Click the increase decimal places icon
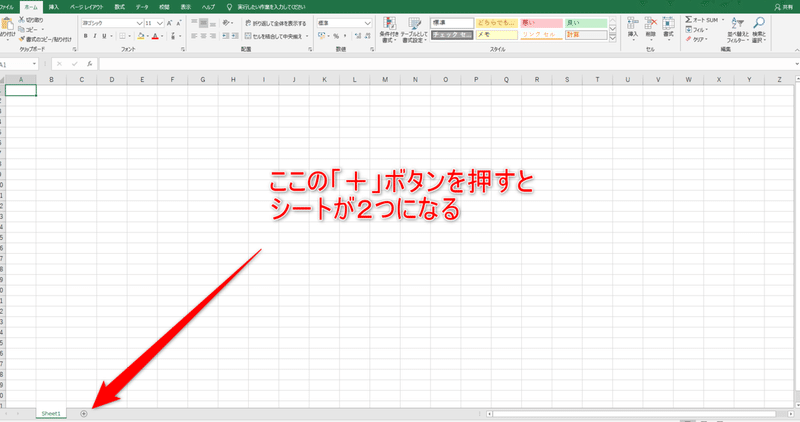This screenshot has width=800, height=422. pyautogui.click(x=358, y=36)
